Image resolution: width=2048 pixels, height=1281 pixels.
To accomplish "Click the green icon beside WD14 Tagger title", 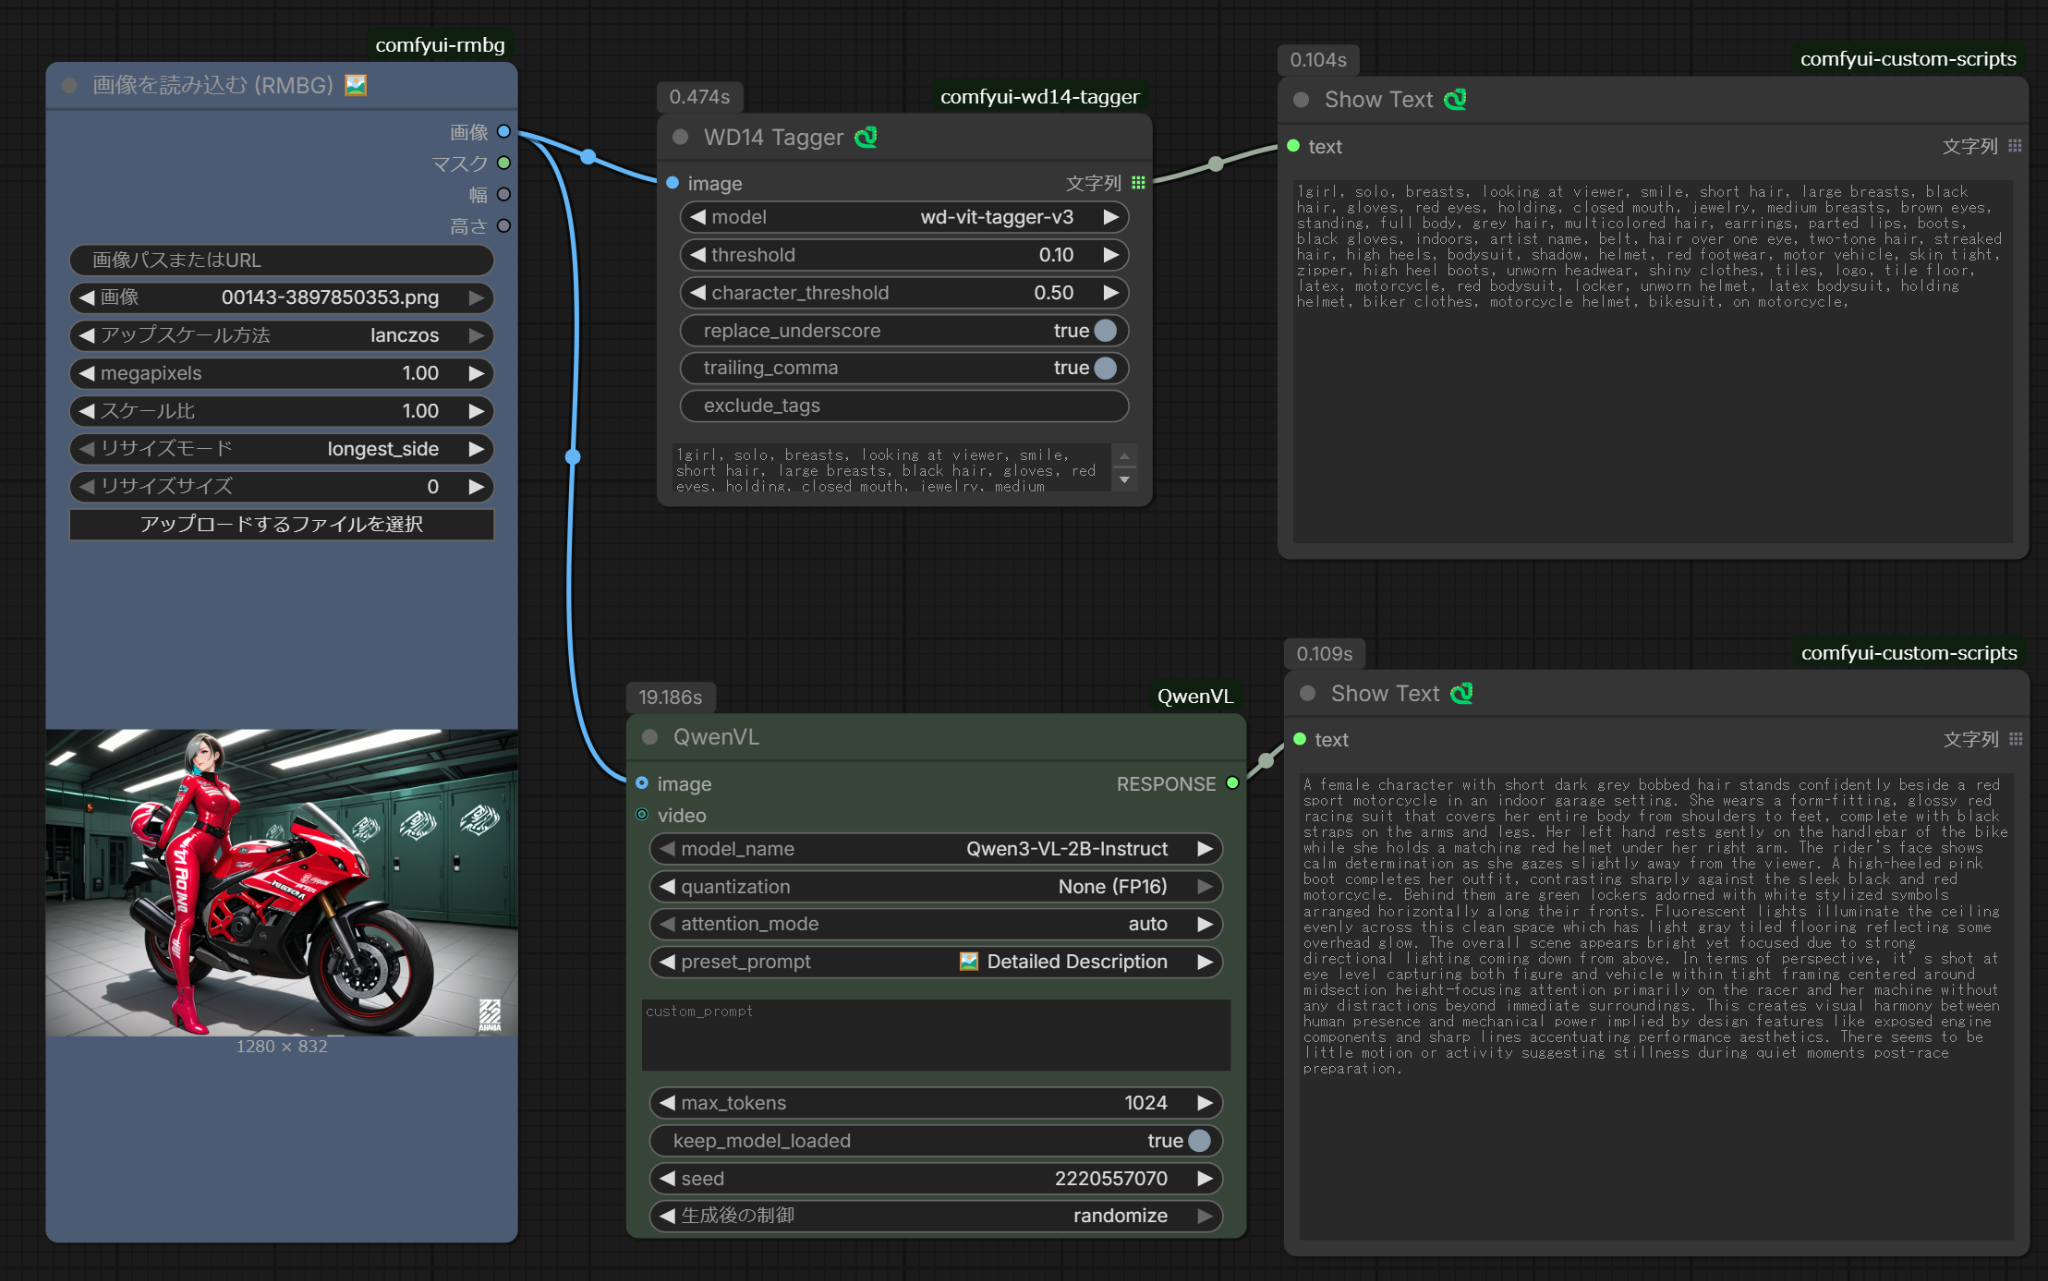I will coord(866,137).
